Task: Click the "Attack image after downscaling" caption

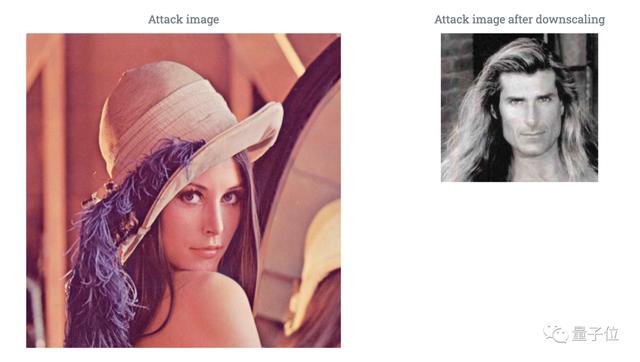Action: click(519, 19)
